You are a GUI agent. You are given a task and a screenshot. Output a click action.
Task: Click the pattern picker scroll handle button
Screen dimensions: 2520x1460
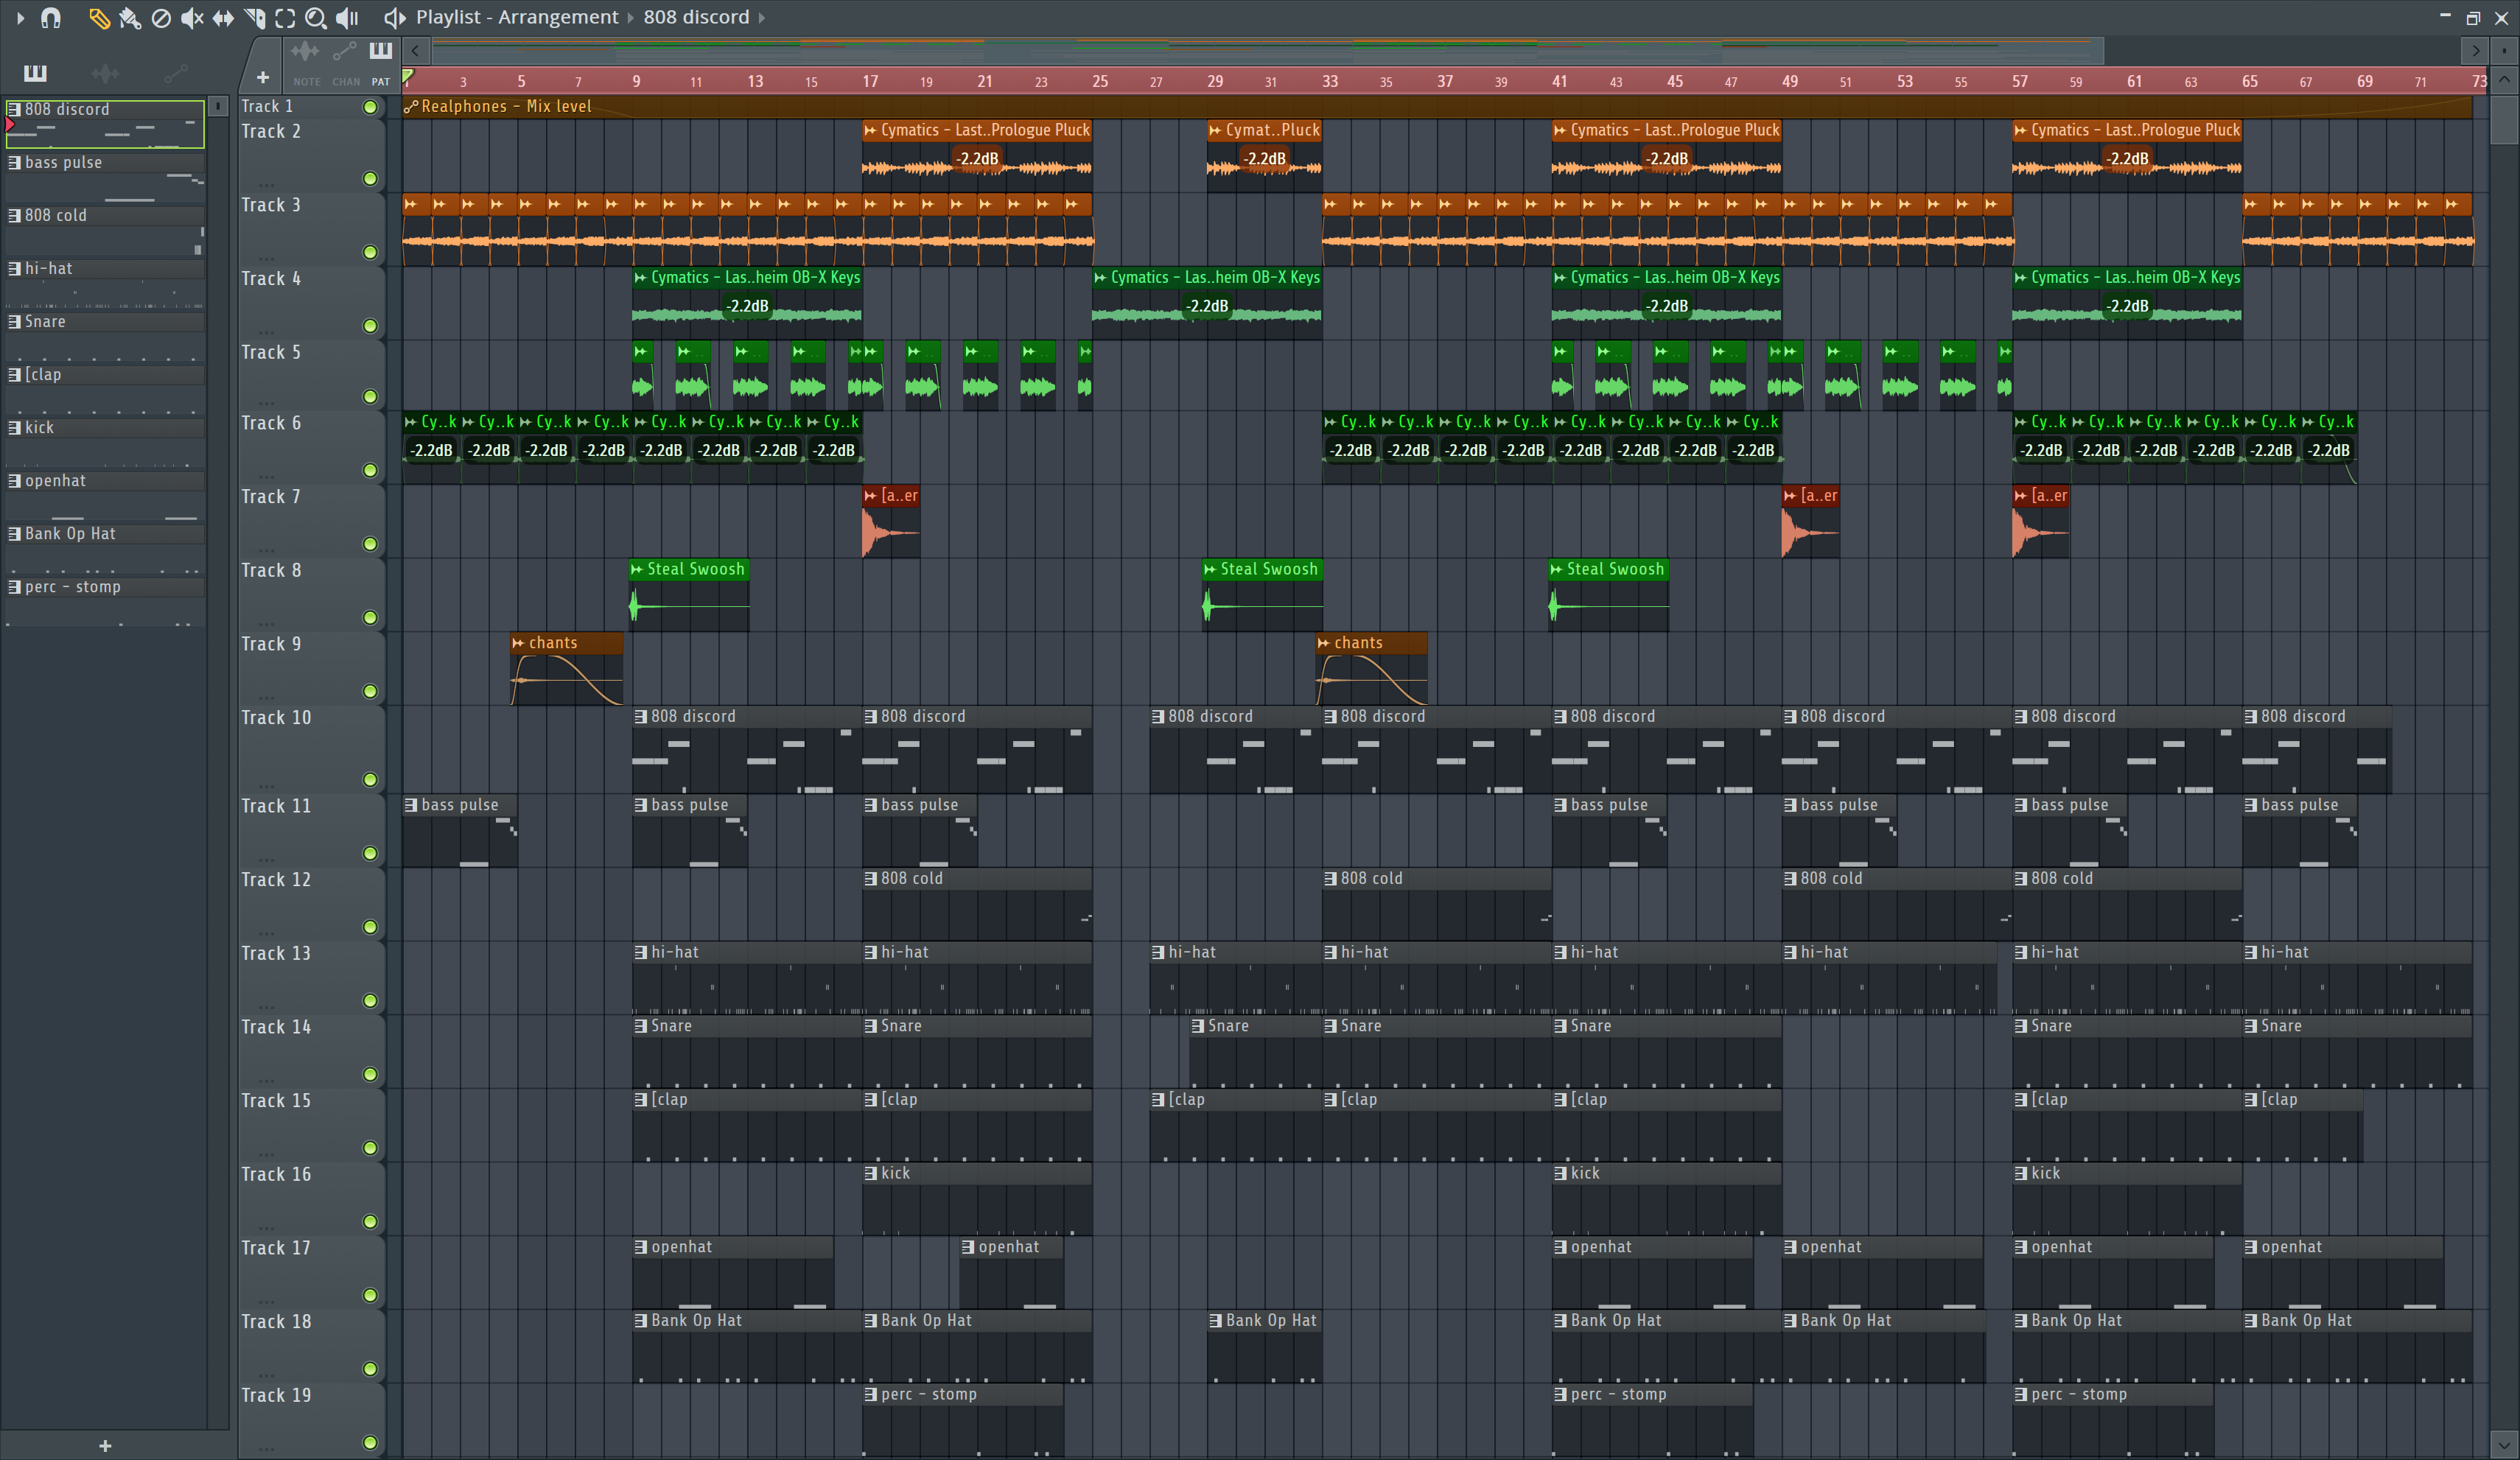(x=218, y=106)
